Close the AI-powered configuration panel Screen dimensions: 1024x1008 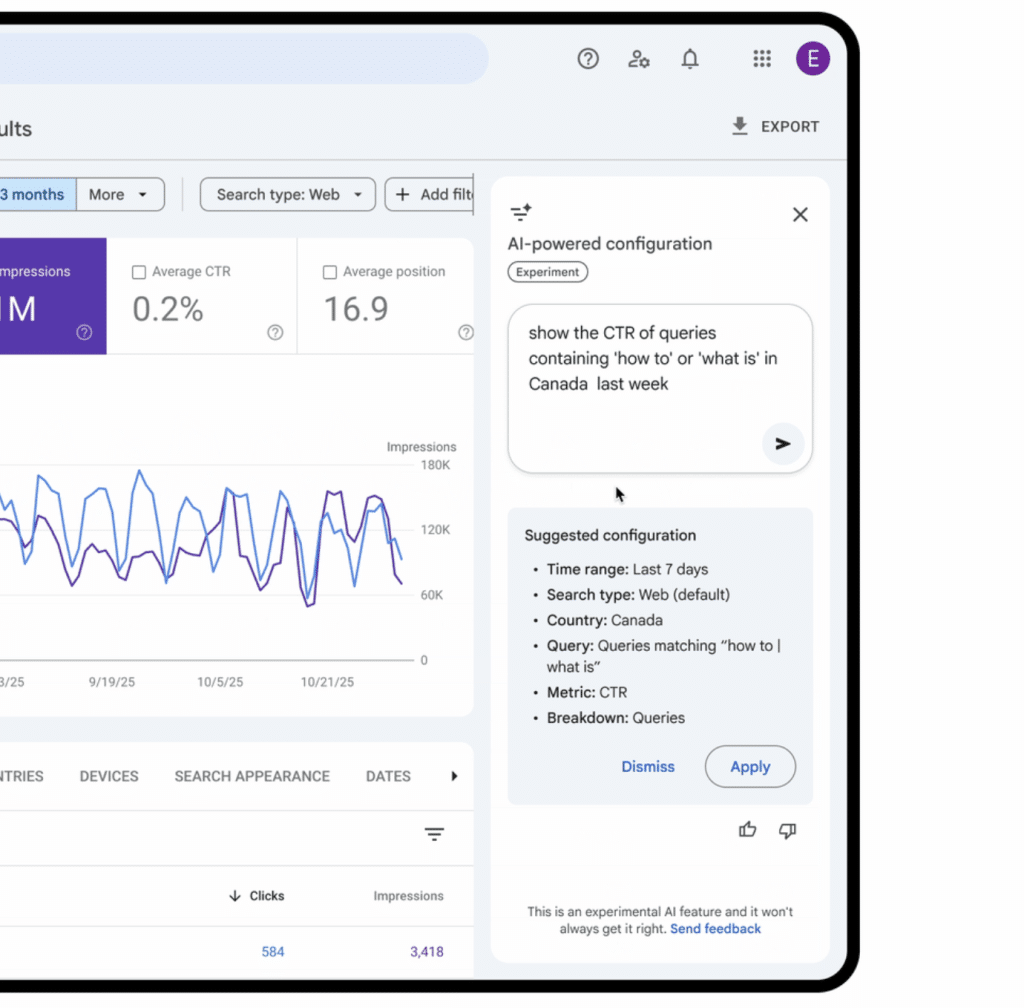tap(800, 214)
